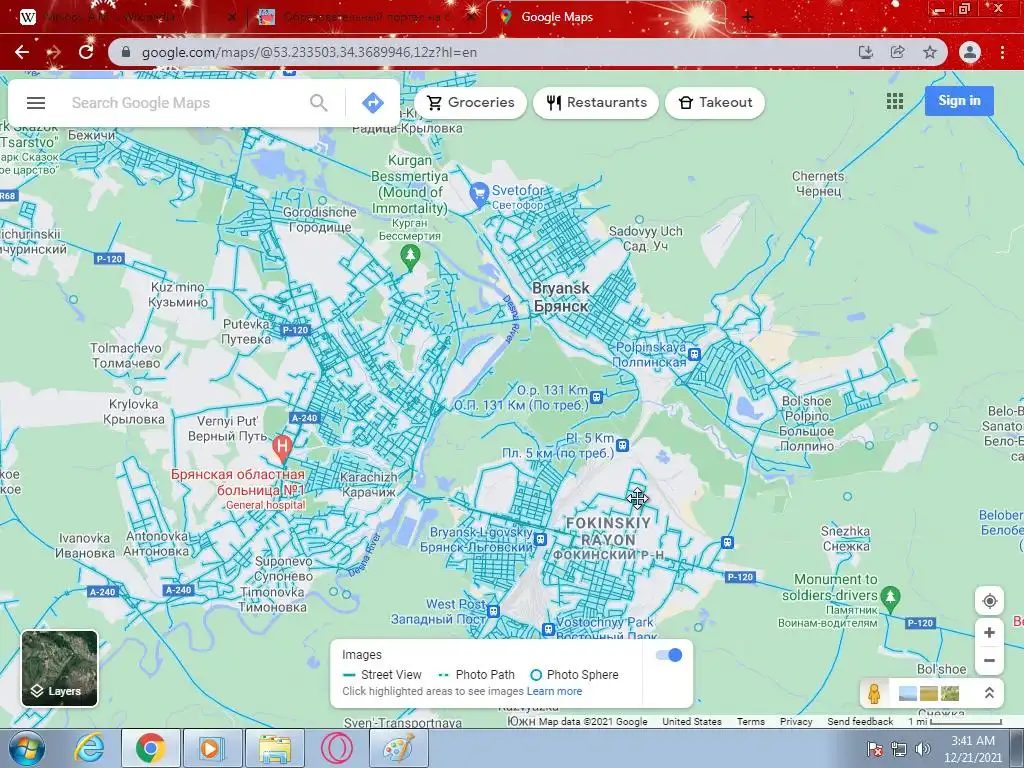Click United States in the footer

pos(692,722)
